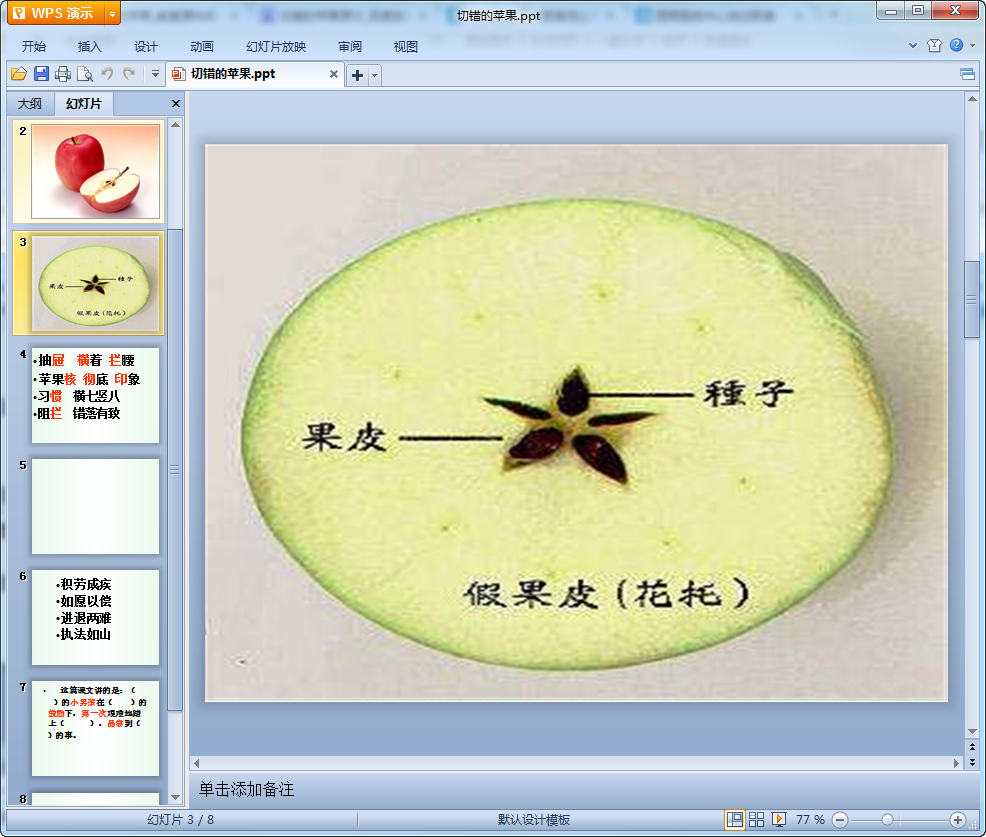Screen dimensions: 986x837
Task: Select the blank slide 5 thumbnail
Action: point(96,506)
